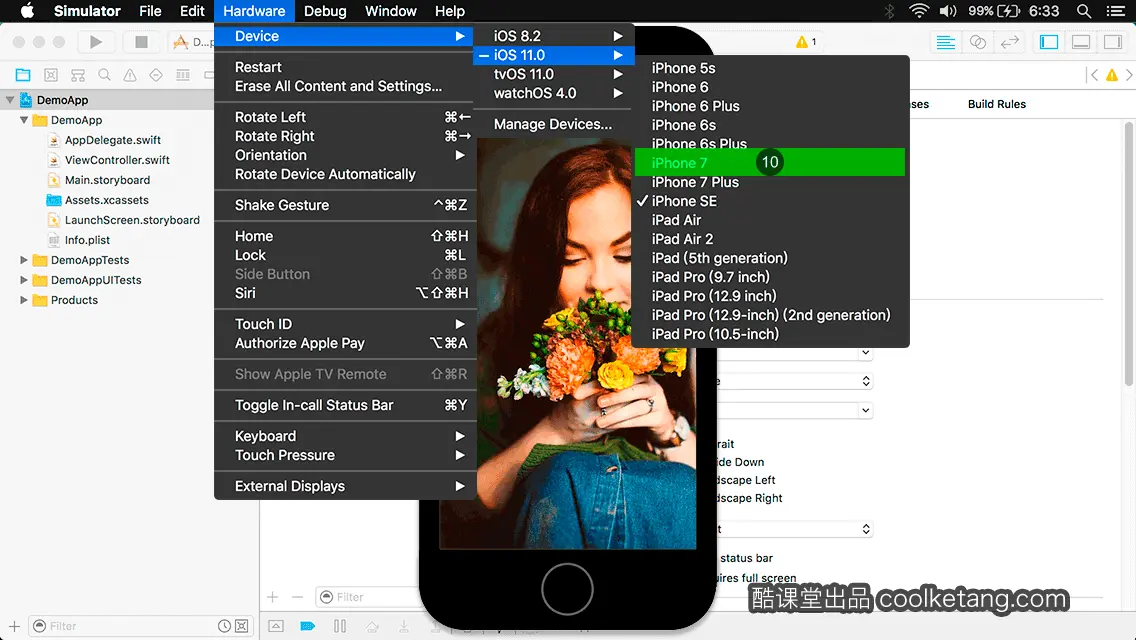The image size is (1136, 640).
Task: Open the External Displays submenu
Action: 345,486
